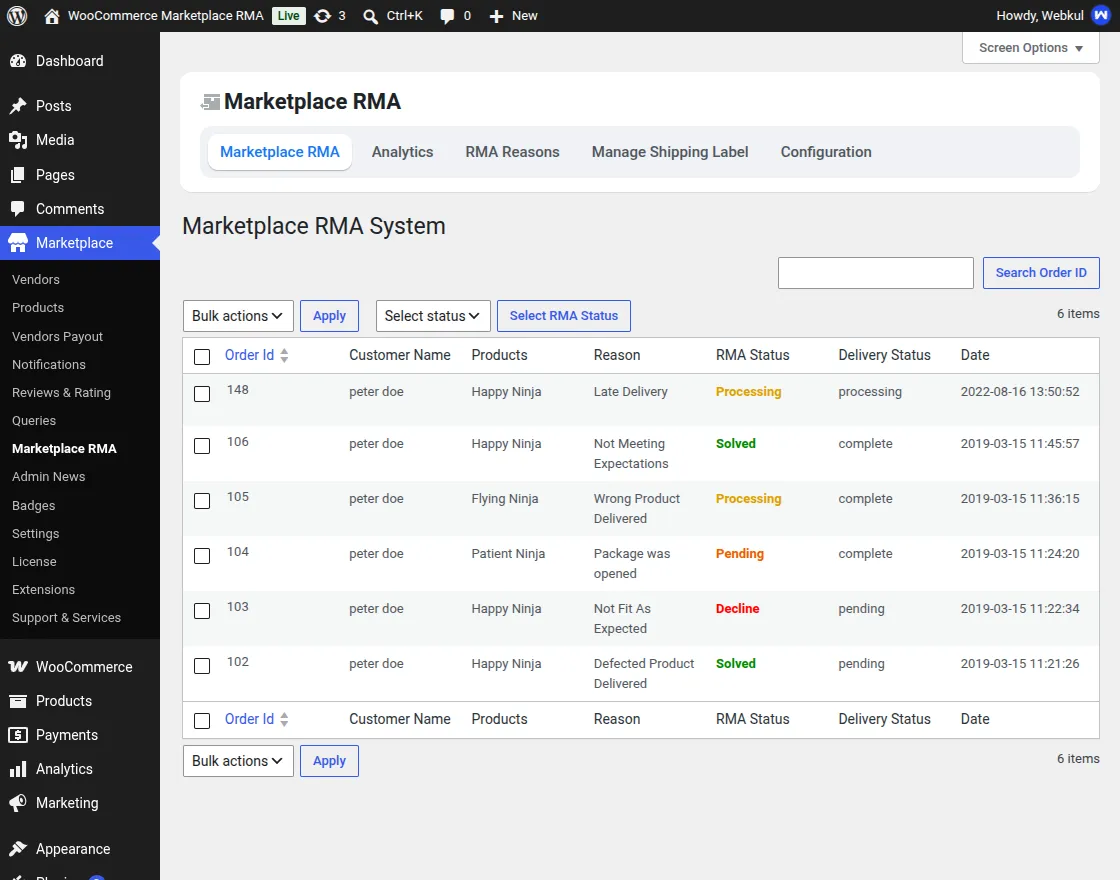Click the Pages icon in sidebar
The image size is (1120, 880).
tap(18, 174)
